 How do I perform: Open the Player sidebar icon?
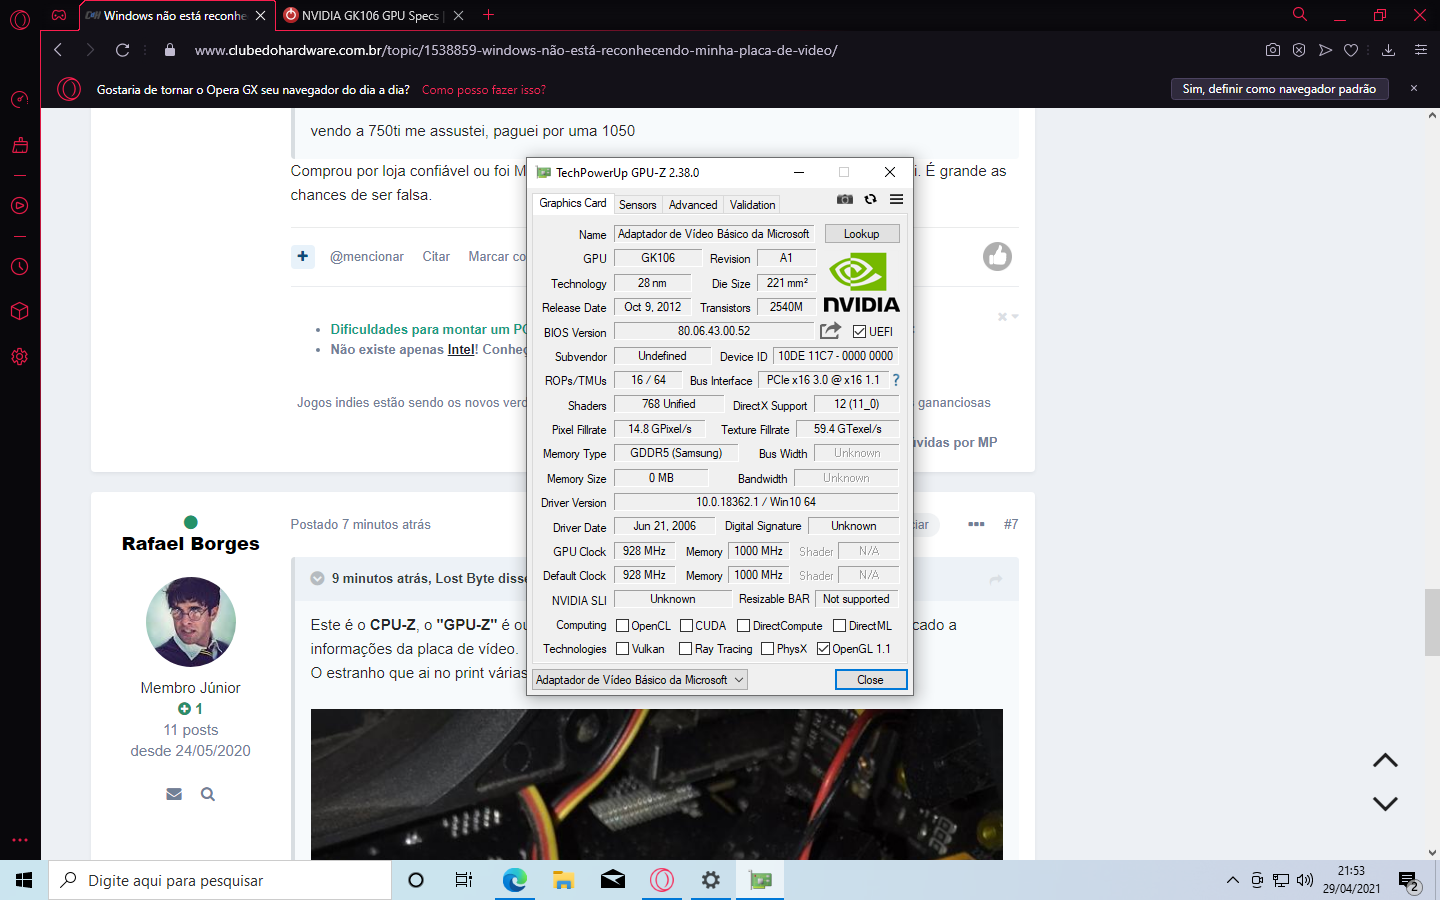coord(19,206)
